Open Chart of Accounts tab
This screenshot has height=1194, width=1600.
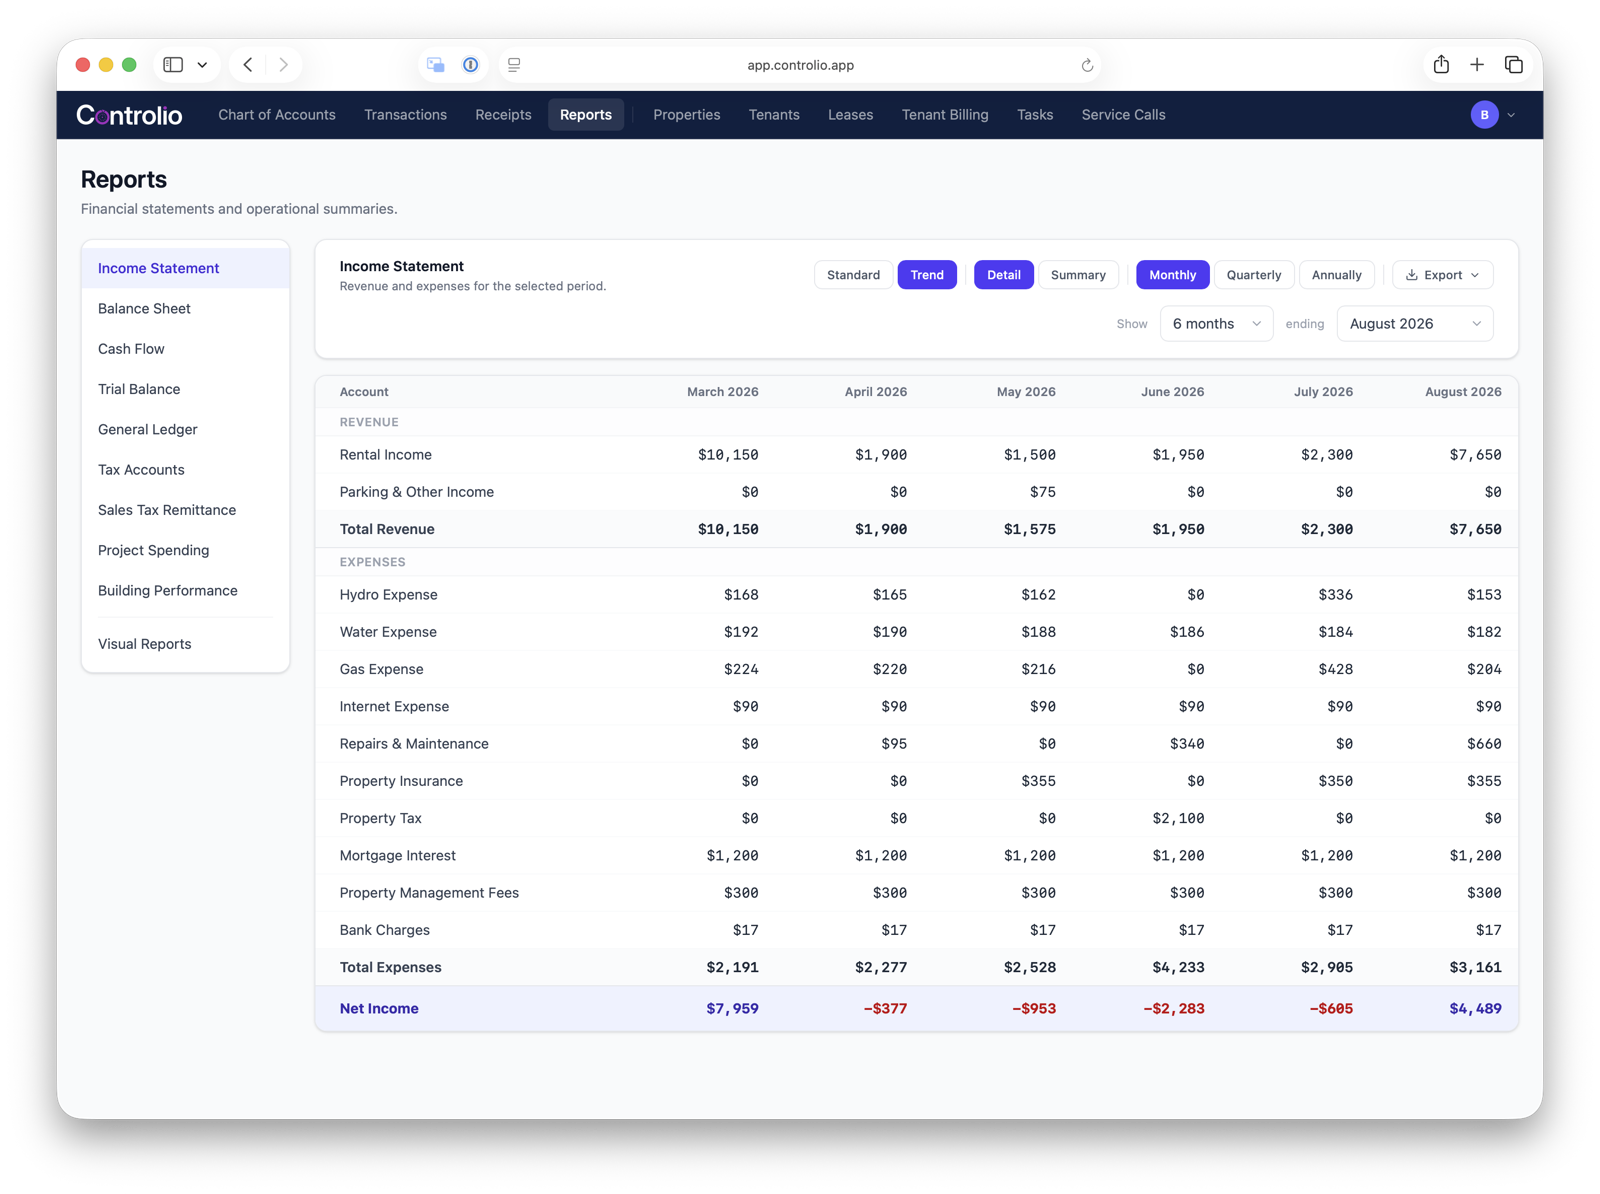(277, 115)
